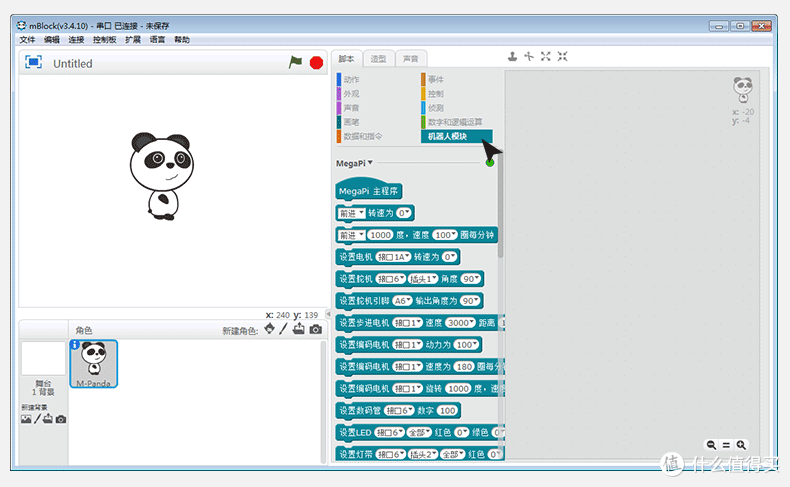The height and width of the screenshot is (487, 790).
Task: Collapse the stage with the small arrow handle
Action: point(328,314)
